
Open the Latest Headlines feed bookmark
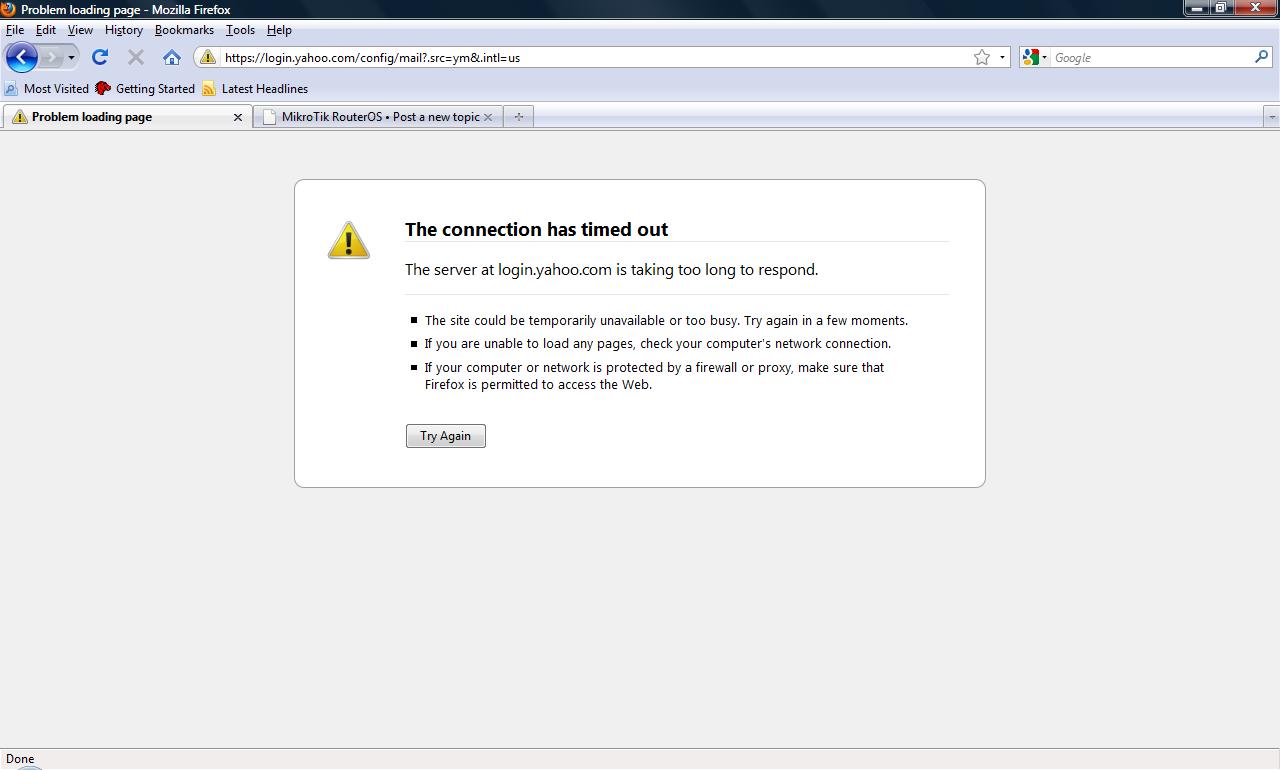coord(255,88)
